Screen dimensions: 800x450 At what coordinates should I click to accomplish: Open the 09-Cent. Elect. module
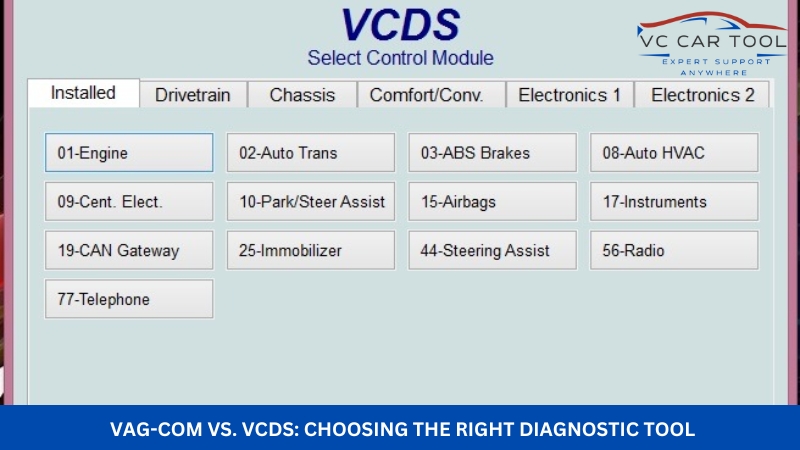click(129, 201)
